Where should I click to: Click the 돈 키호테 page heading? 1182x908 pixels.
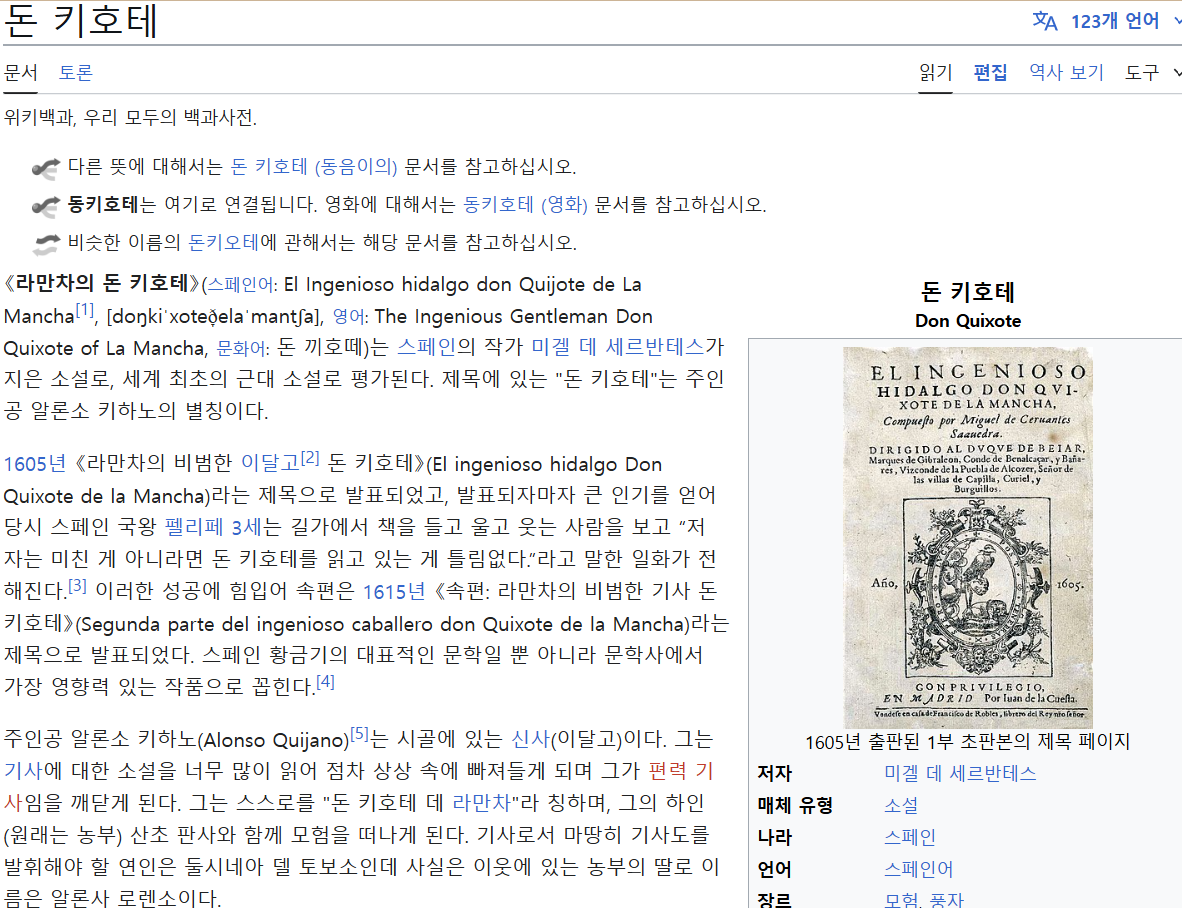pyautogui.click(x=81, y=20)
